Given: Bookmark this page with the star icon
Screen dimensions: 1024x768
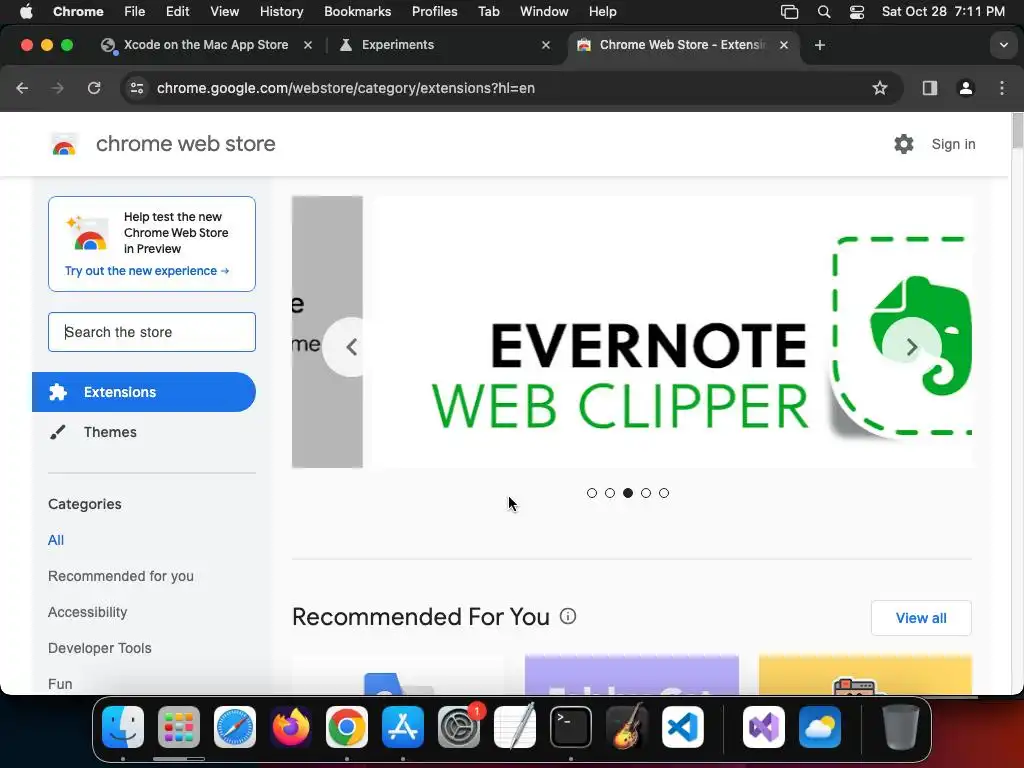Looking at the screenshot, I should 880,88.
